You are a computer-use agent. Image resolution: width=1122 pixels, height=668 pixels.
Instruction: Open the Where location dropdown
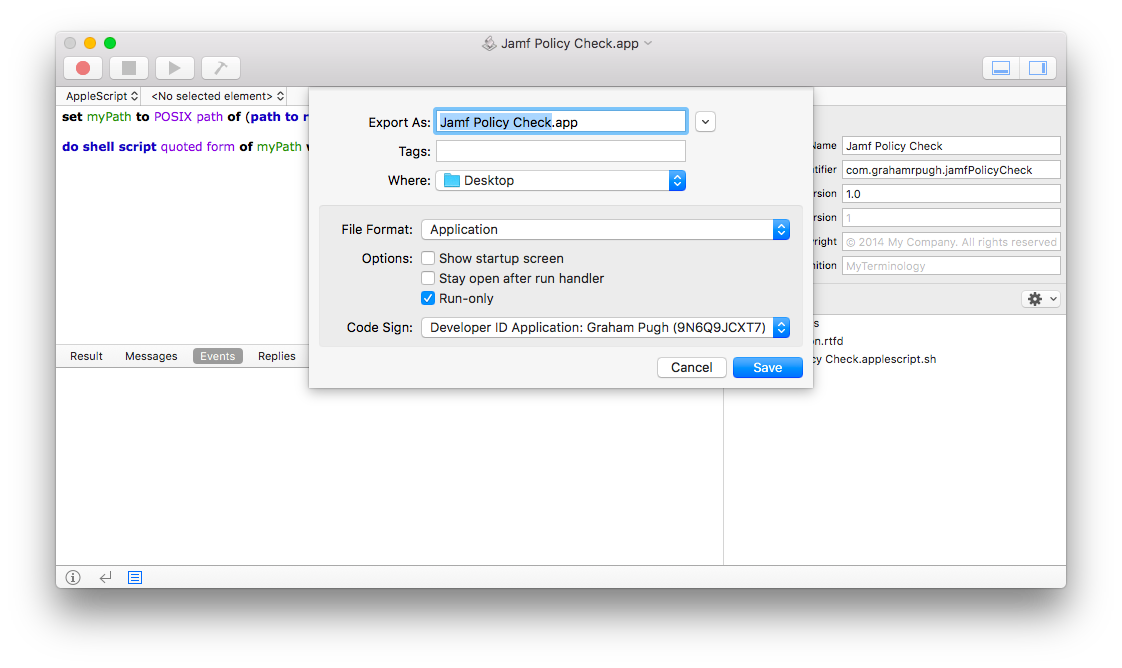click(561, 180)
